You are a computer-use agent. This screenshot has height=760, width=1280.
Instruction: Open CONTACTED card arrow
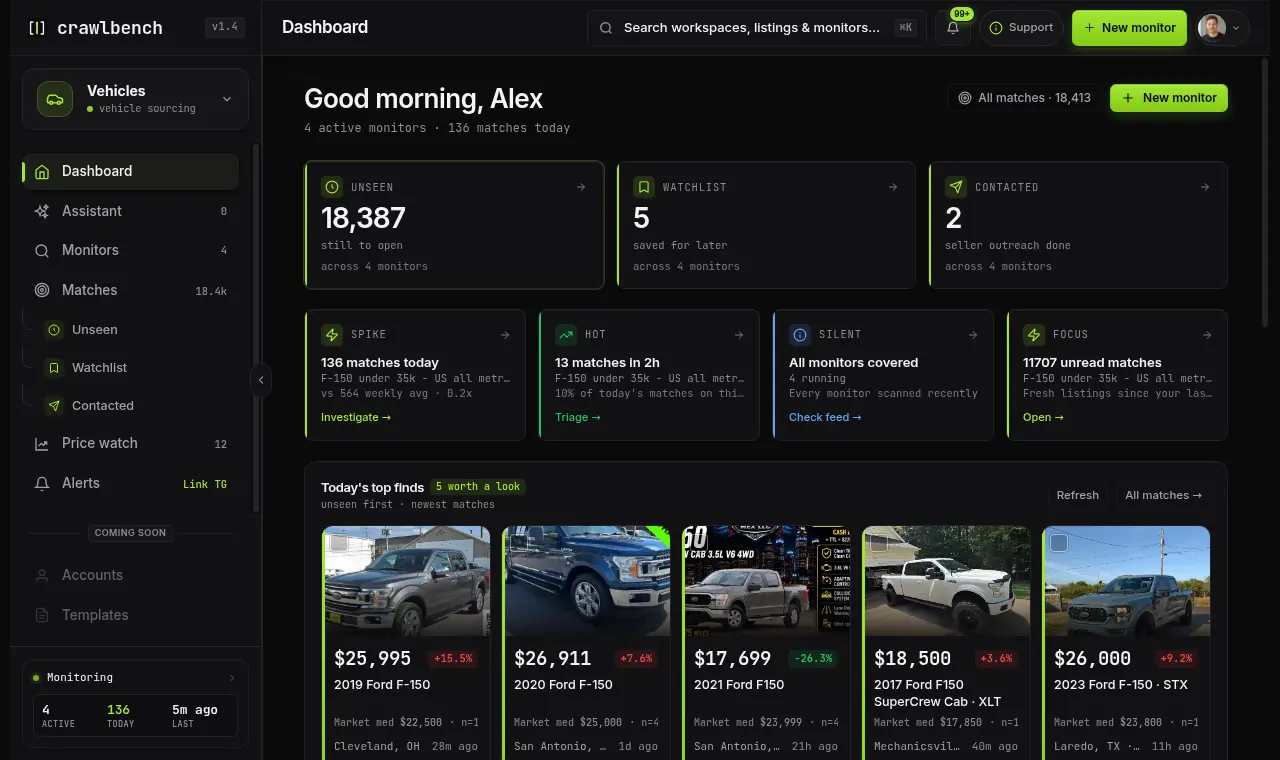(x=1205, y=187)
